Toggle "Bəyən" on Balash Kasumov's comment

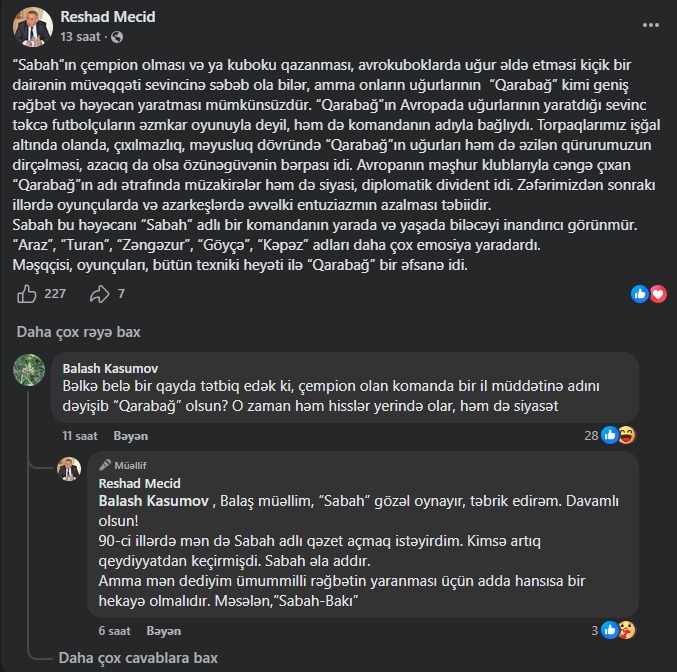[130, 436]
